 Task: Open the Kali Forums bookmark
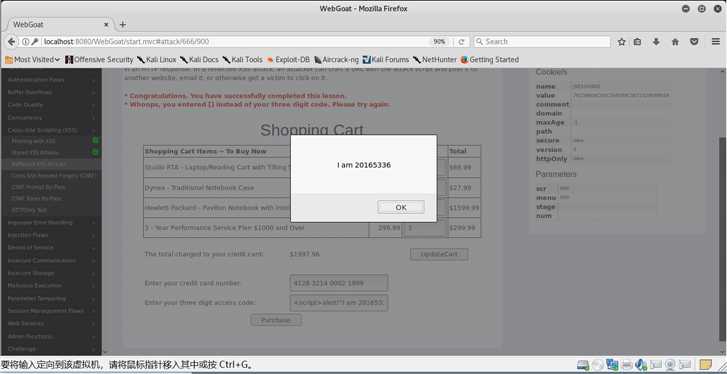386,60
